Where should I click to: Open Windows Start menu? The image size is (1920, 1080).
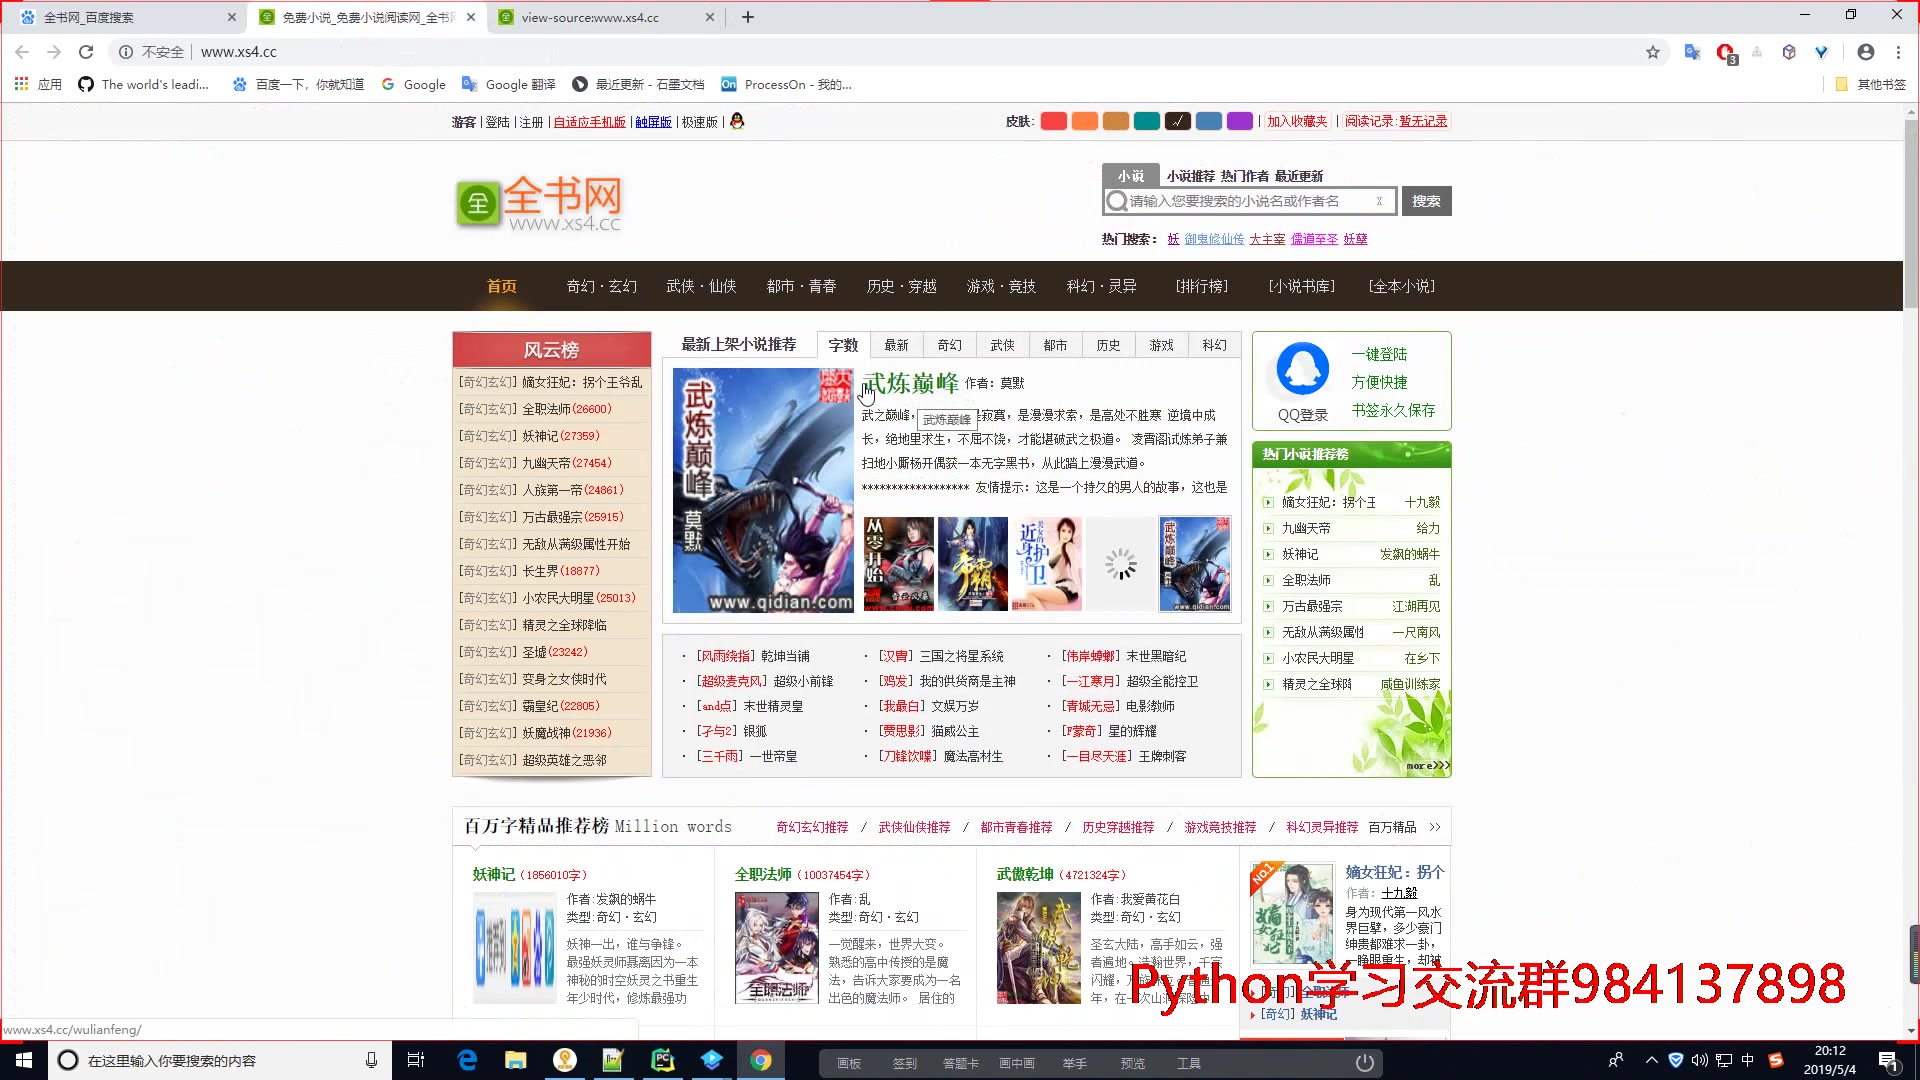24,1060
